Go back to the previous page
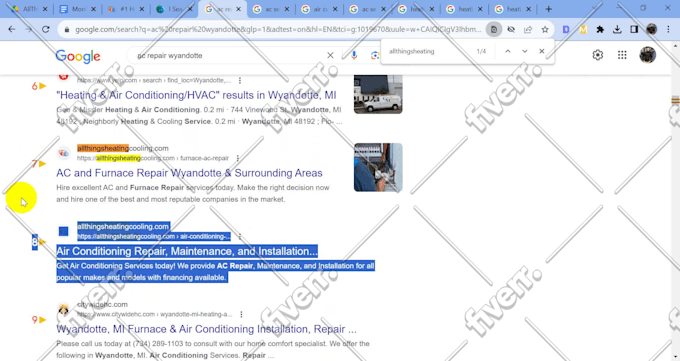The image size is (680, 361). tap(12, 30)
